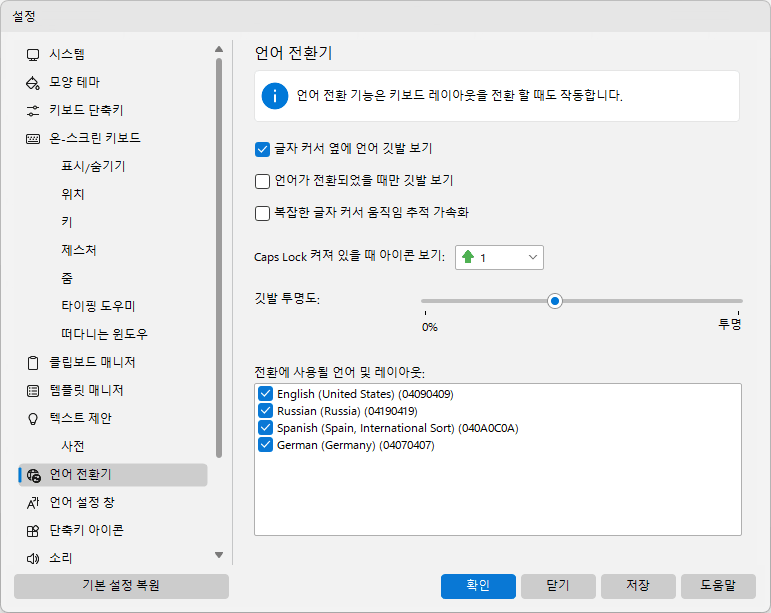771x613 pixels.
Task: Click sidebar scrollbar down arrow
Action: pyautogui.click(x=219, y=555)
